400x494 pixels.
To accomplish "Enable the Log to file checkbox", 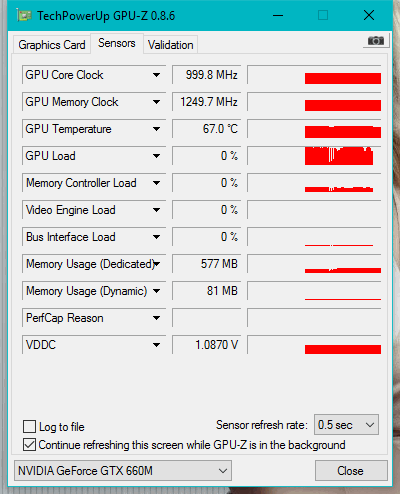I will point(29,426).
